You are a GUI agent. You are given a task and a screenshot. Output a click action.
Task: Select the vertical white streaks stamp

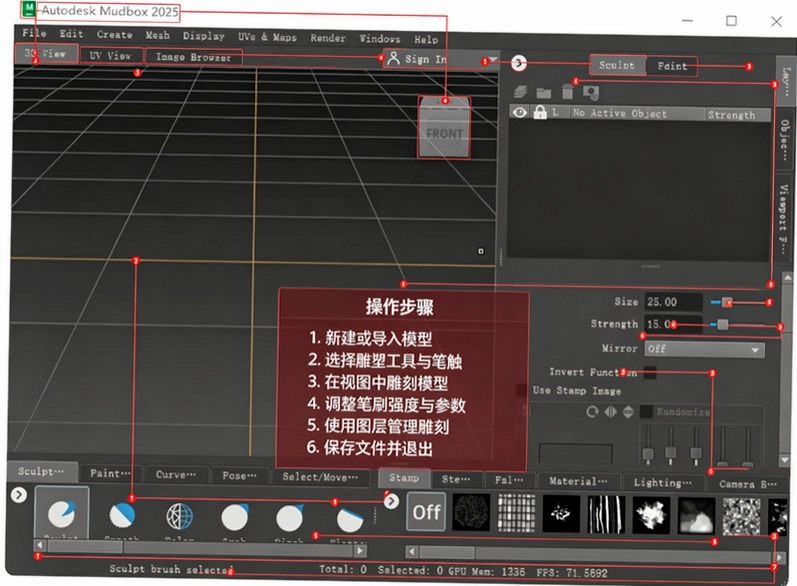tap(606, 515)
